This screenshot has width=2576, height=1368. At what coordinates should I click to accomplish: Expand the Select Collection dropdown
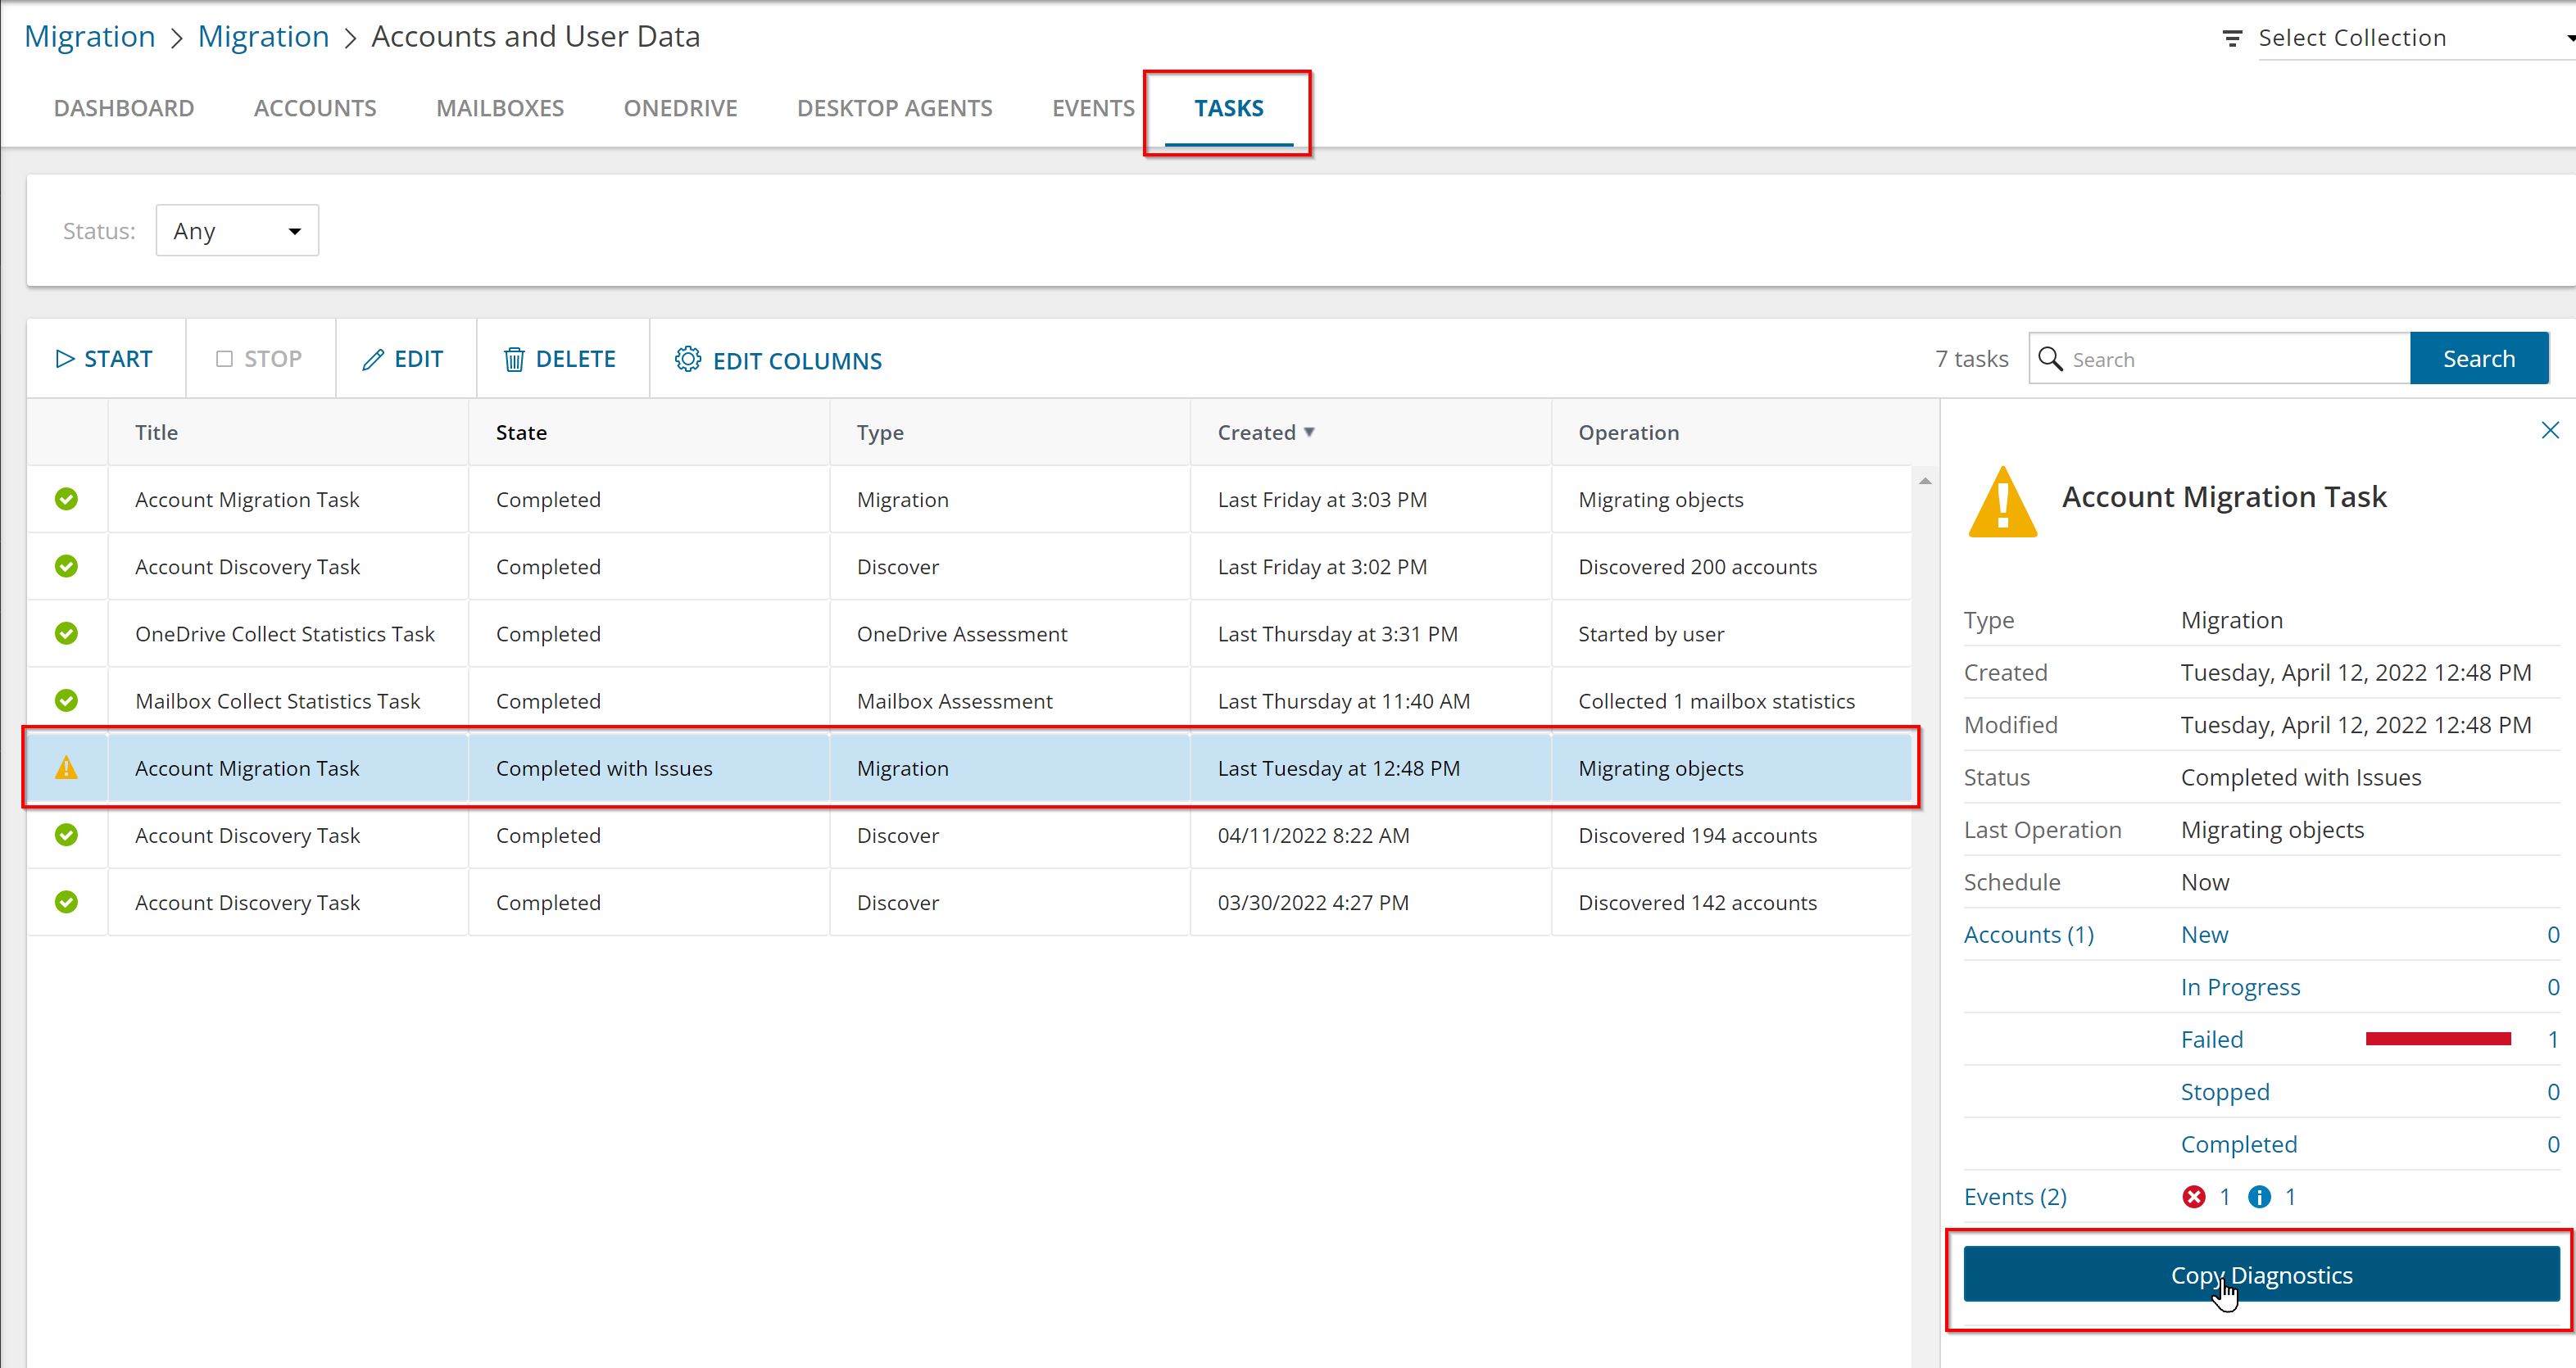[2568, 38]
